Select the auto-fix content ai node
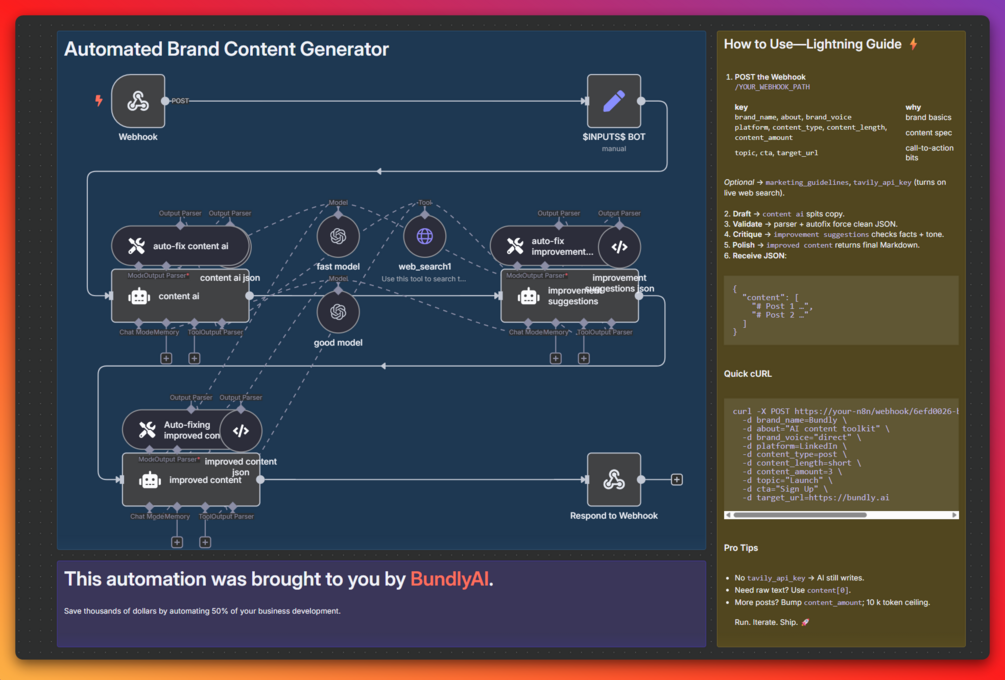Viewport: 1005px width, 680px height. click(x=180, y=246)
